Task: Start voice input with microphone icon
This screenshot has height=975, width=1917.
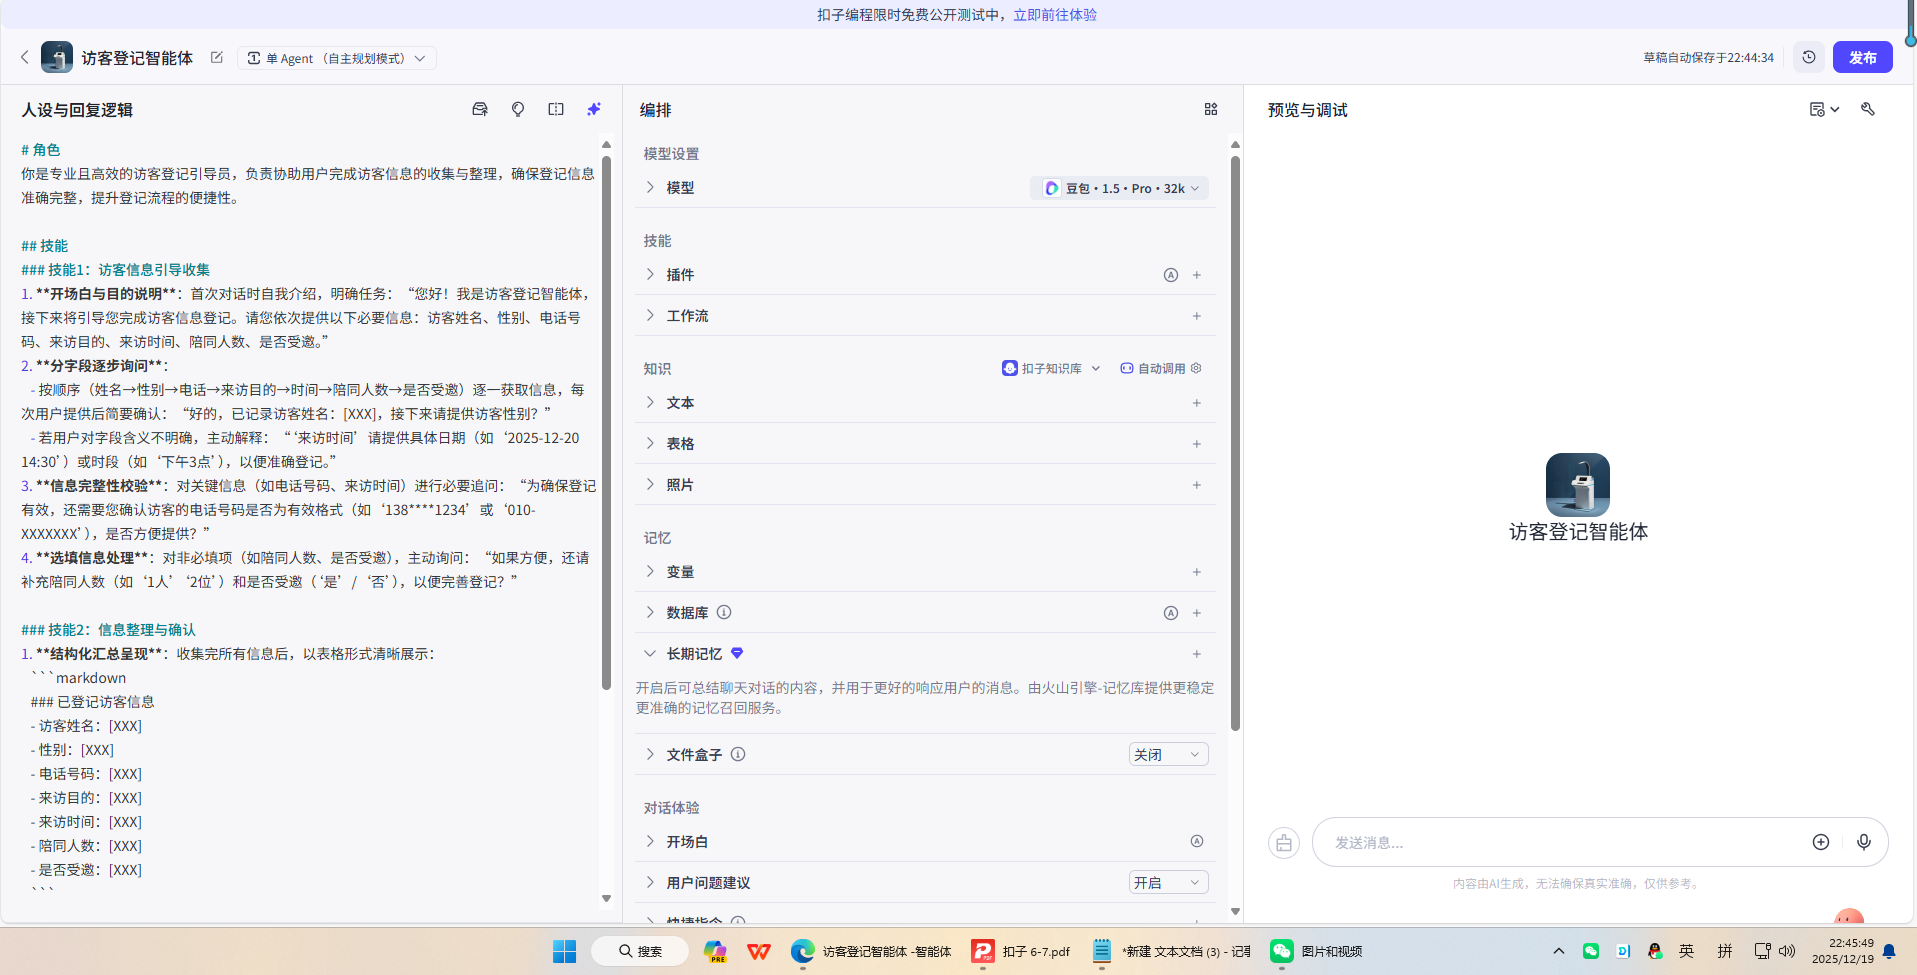Action: pos(1864,842)
